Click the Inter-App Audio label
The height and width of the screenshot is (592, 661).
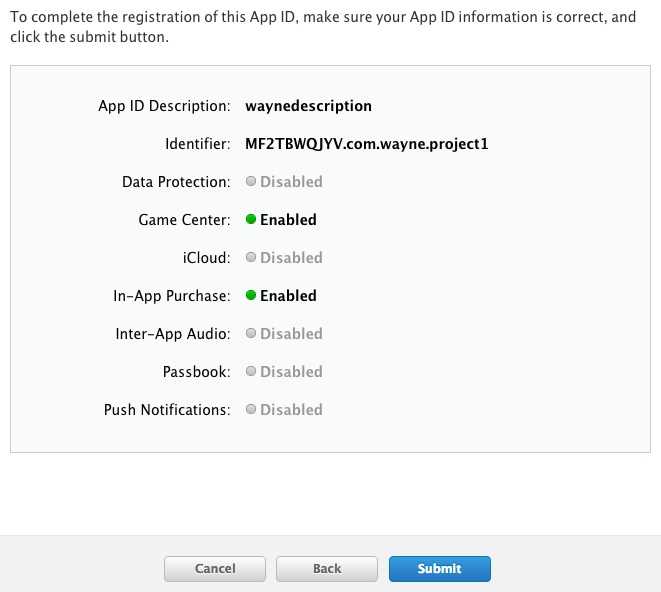tap(173, 334)
